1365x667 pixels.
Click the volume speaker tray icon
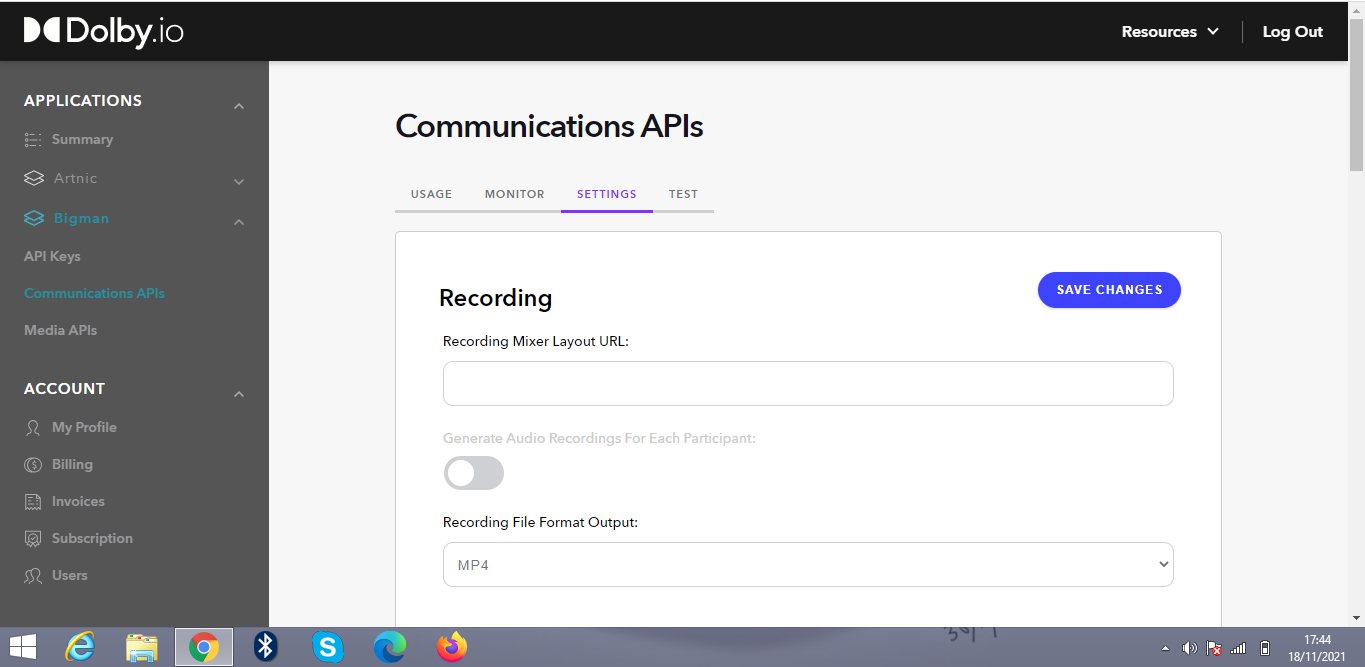(1189, 648)
